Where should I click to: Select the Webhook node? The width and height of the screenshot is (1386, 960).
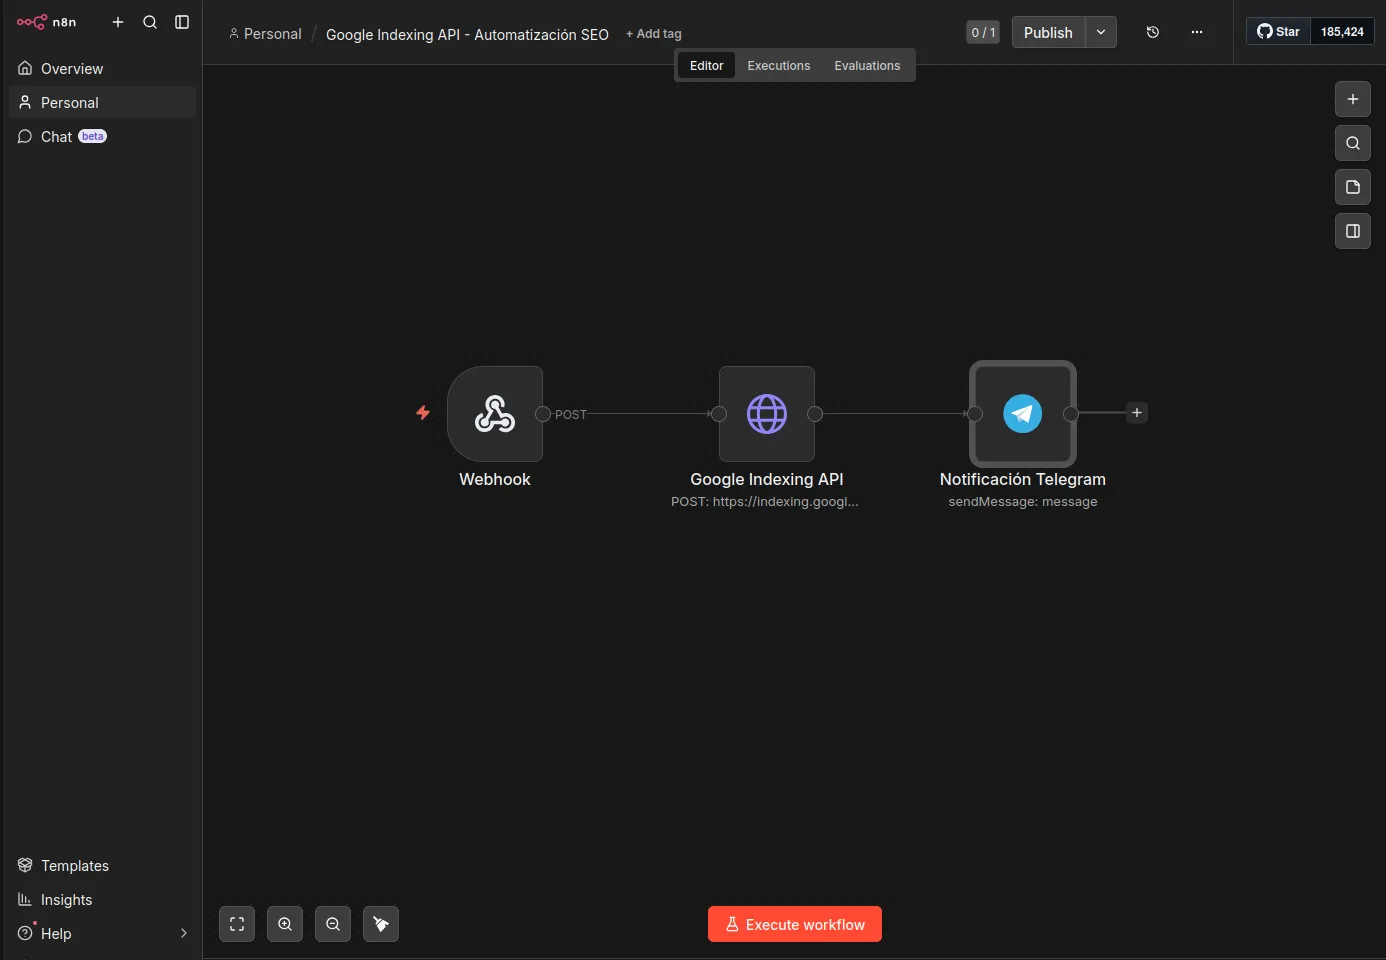[495, 414]
